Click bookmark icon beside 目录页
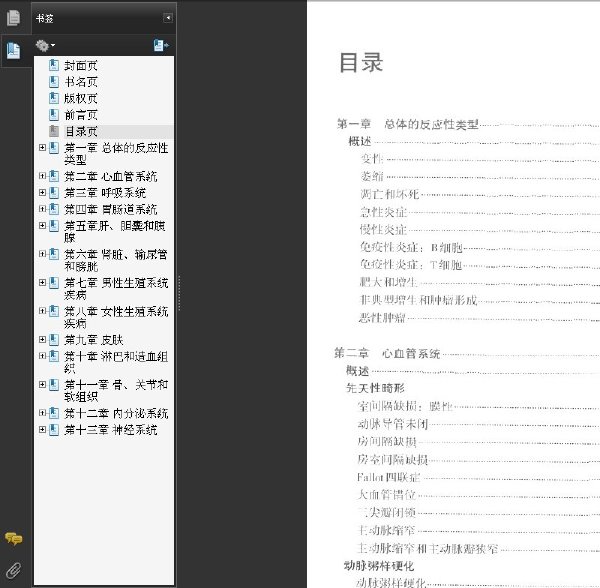Viewport: 600px width, 588px height. click(x=54, y=131)
